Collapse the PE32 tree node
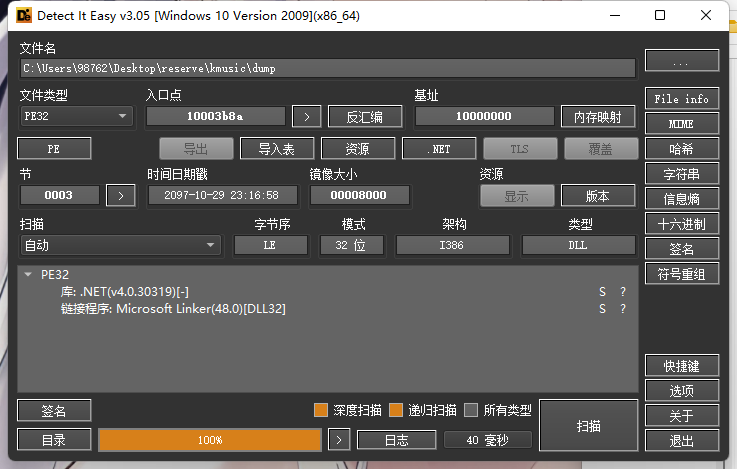 (29, 274)
